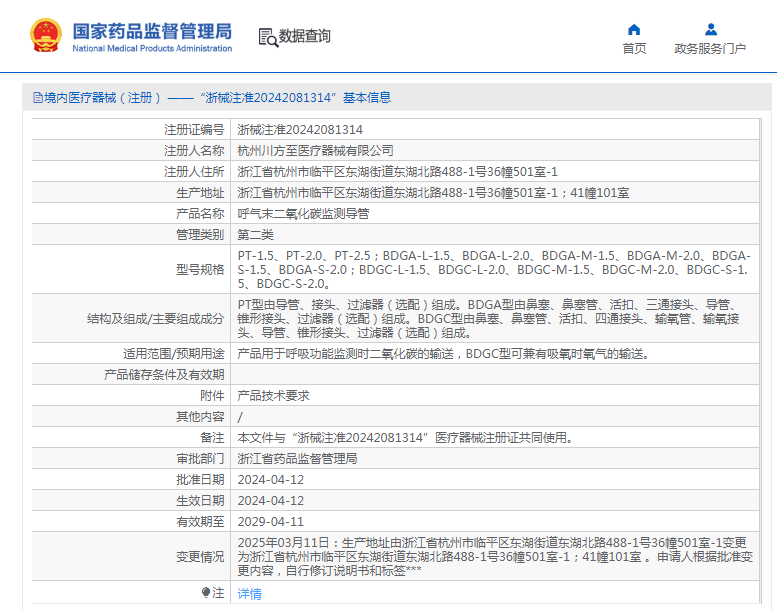
Task: Select the 本文件与 remark text
Action: tap(405, 438)
